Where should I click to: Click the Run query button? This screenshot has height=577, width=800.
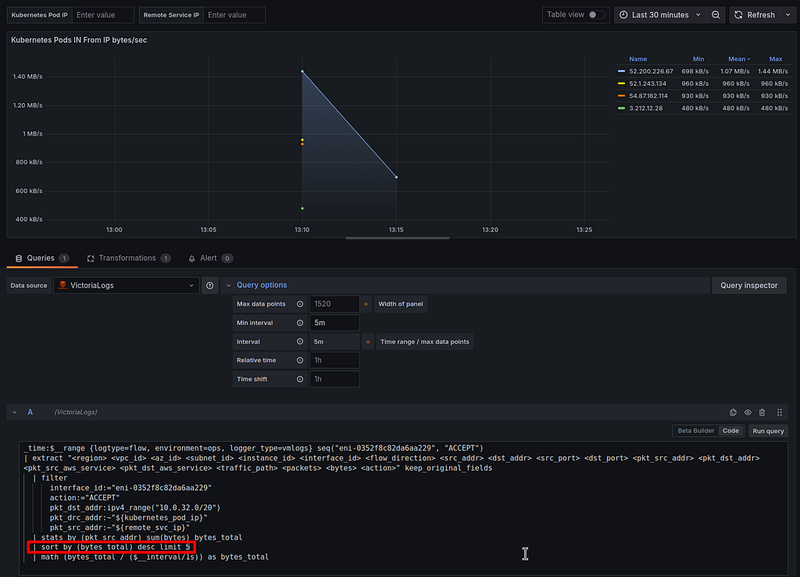[x=768, y=431]
